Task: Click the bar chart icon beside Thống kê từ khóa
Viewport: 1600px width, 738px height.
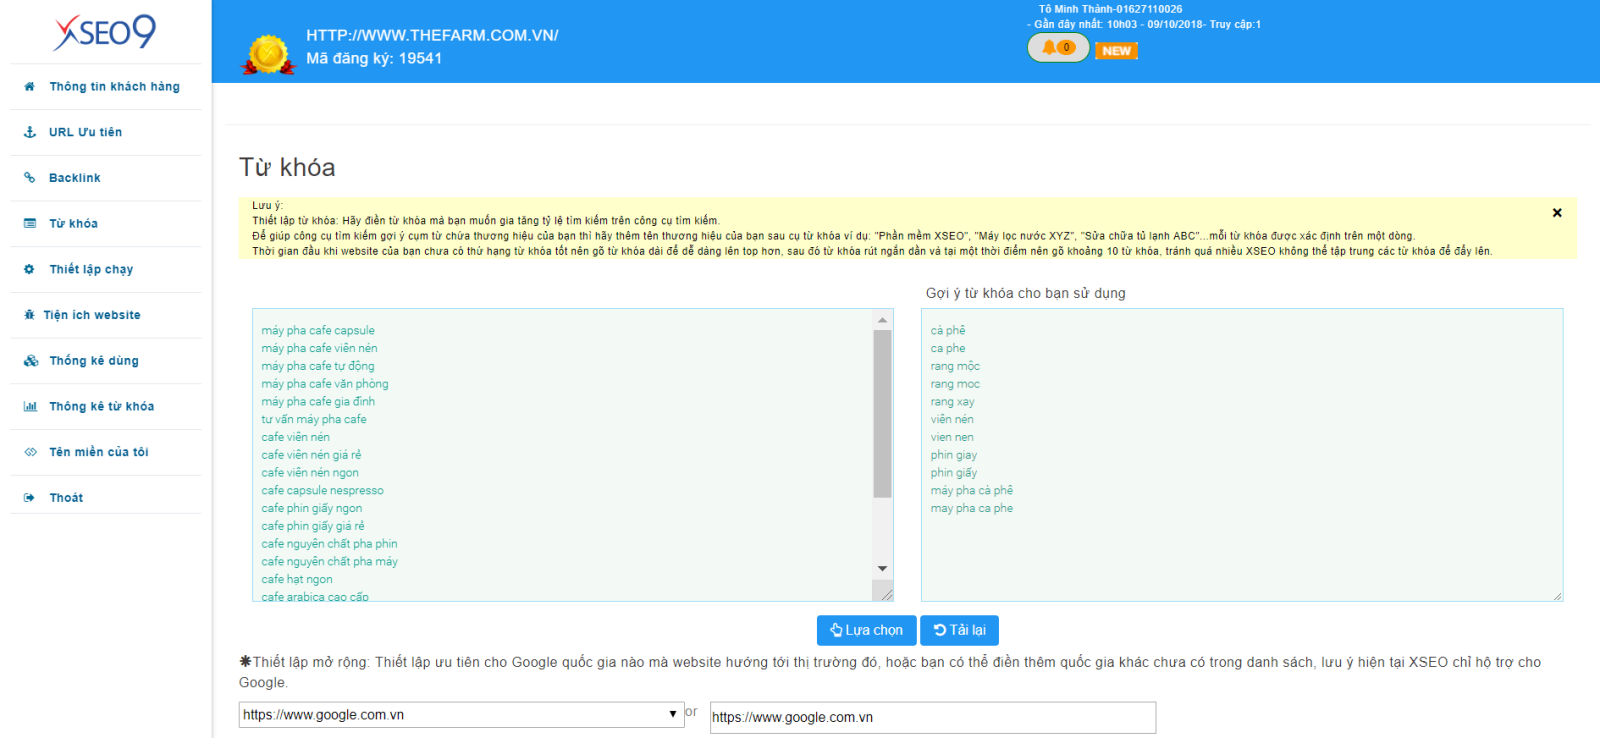Action: pyautogui.click(x=31, y=407)
